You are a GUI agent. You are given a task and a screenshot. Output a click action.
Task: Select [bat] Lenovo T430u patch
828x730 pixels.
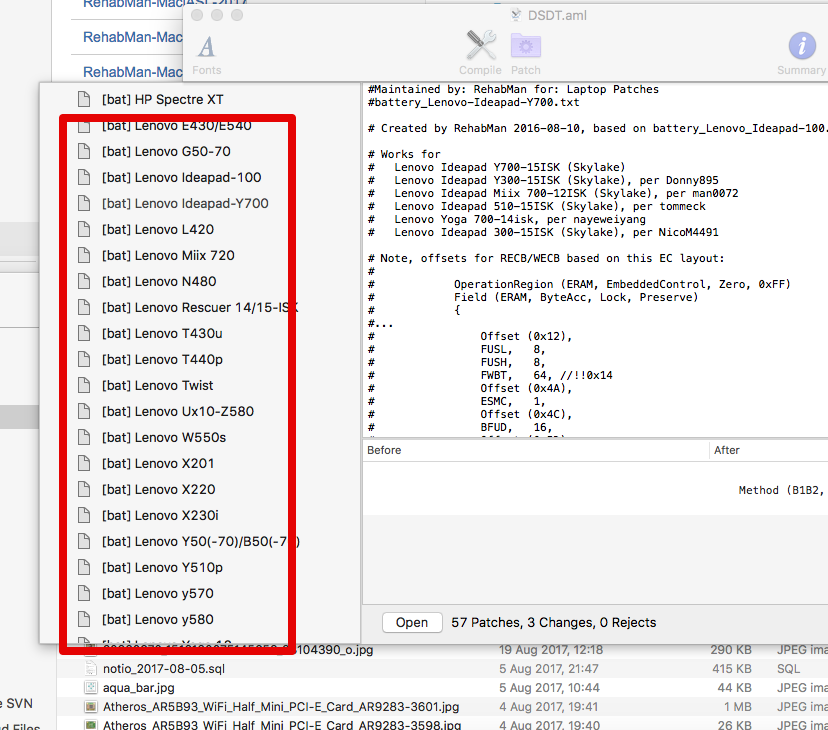pyautogui.click(x=162, y=333)
